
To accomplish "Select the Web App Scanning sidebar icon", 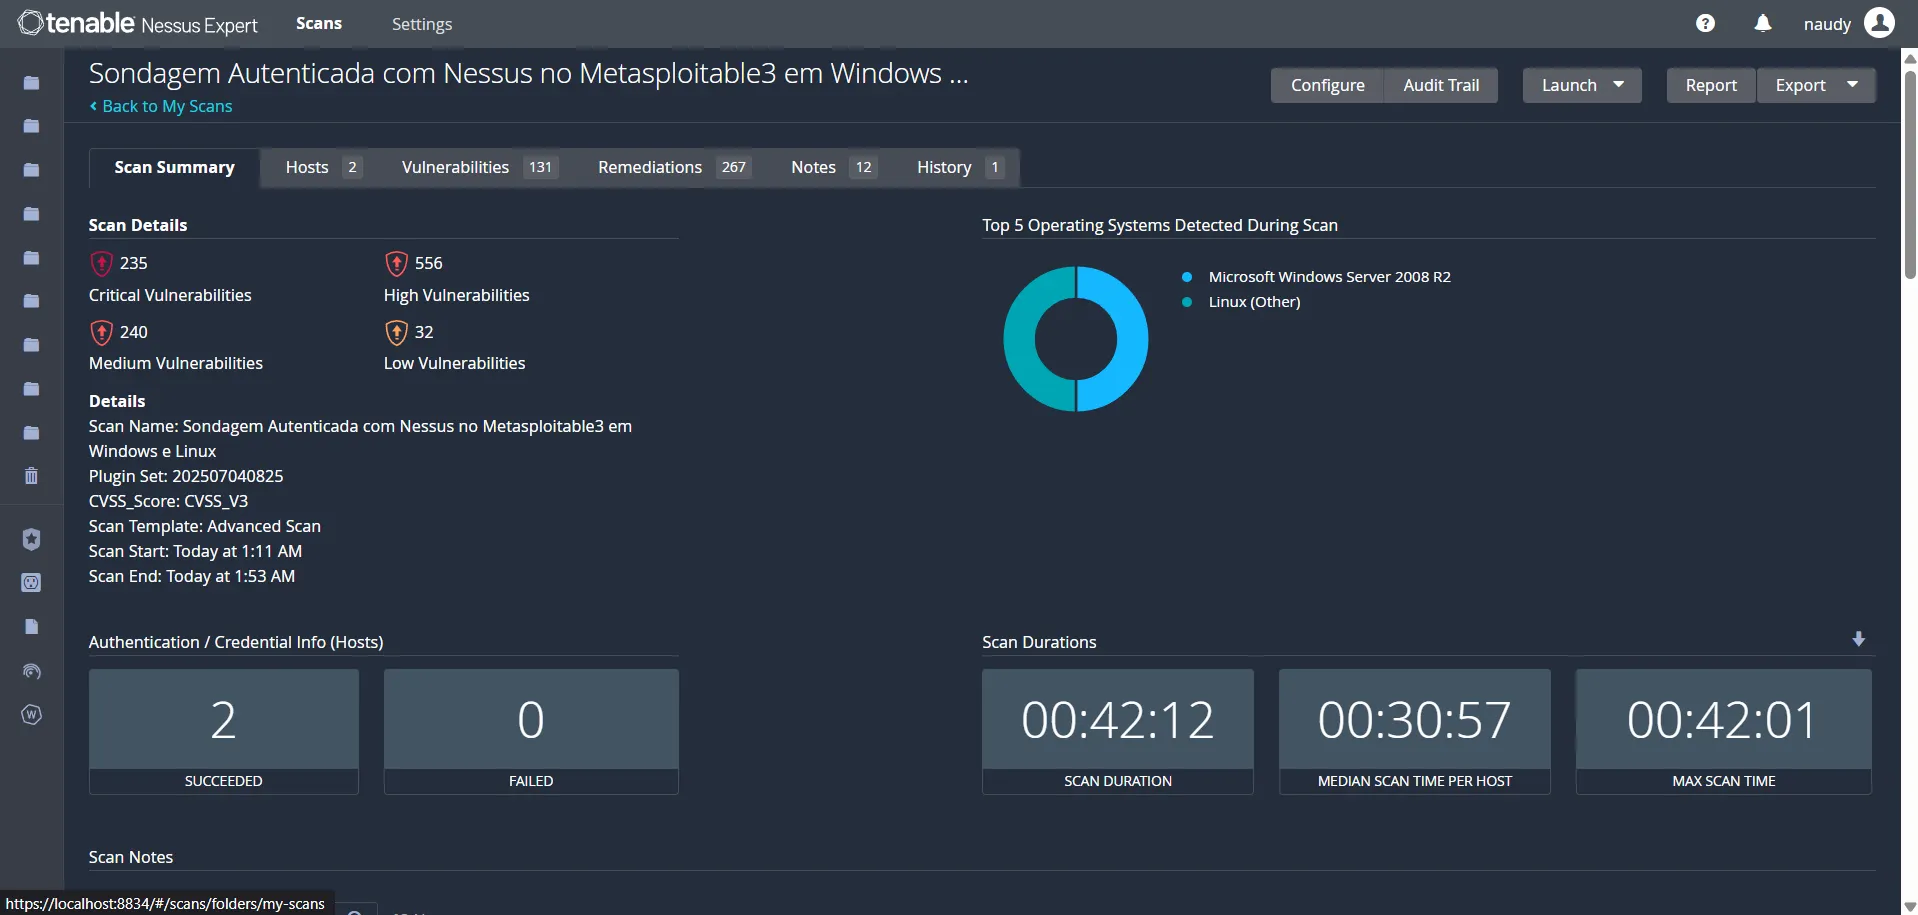I will tap(31, 714).
